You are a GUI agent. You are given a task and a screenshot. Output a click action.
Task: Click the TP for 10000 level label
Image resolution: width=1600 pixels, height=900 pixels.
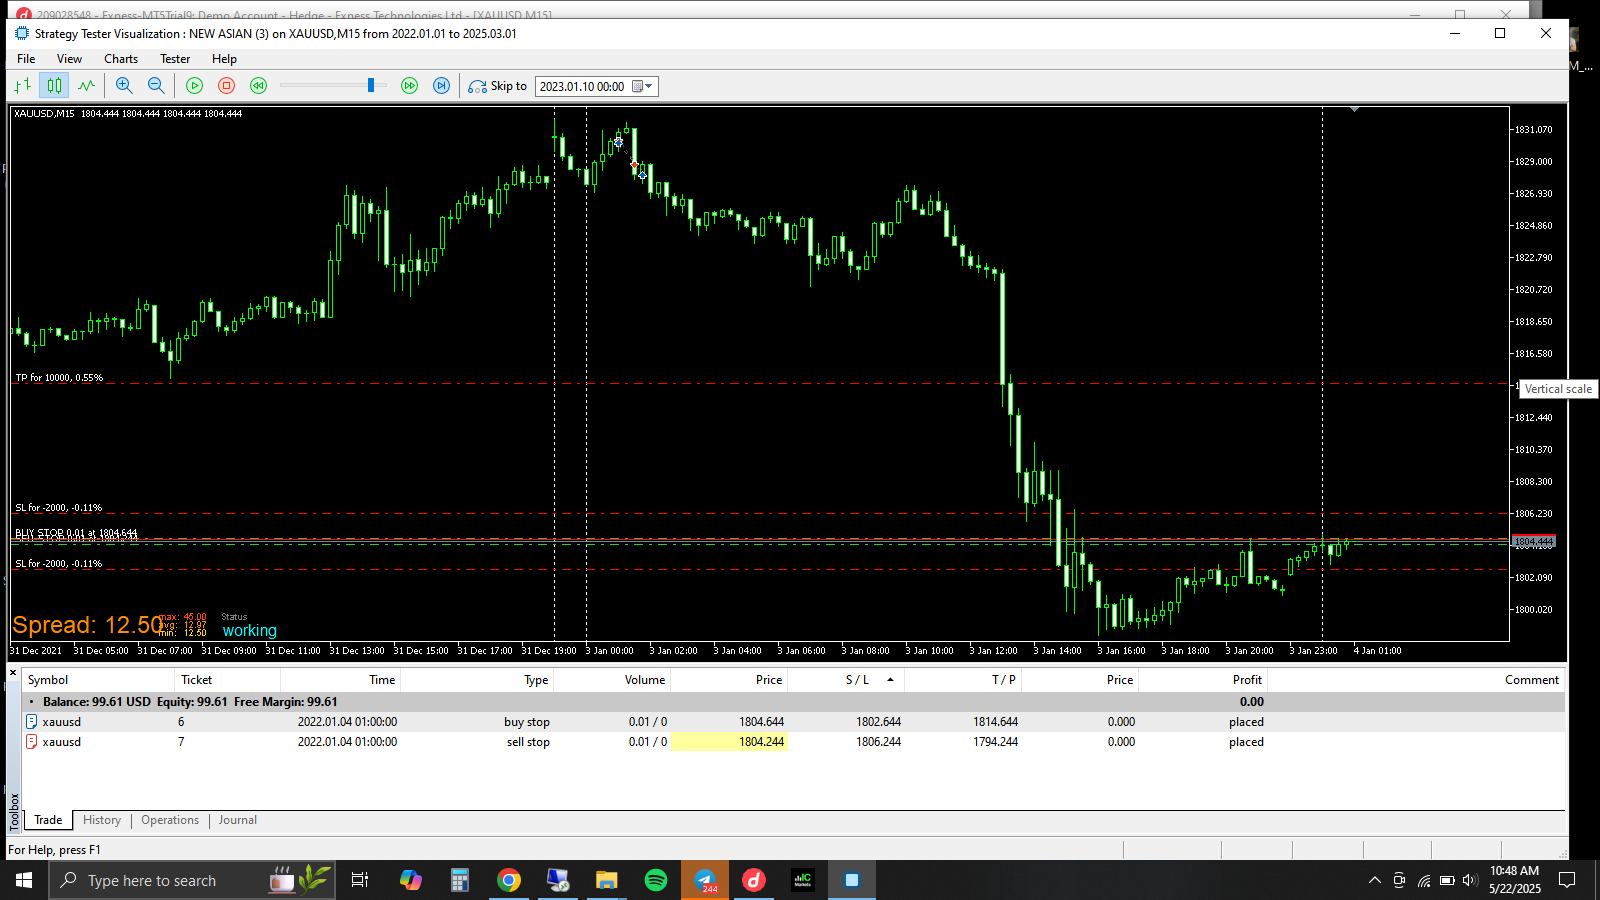click(x=59, y=378)
